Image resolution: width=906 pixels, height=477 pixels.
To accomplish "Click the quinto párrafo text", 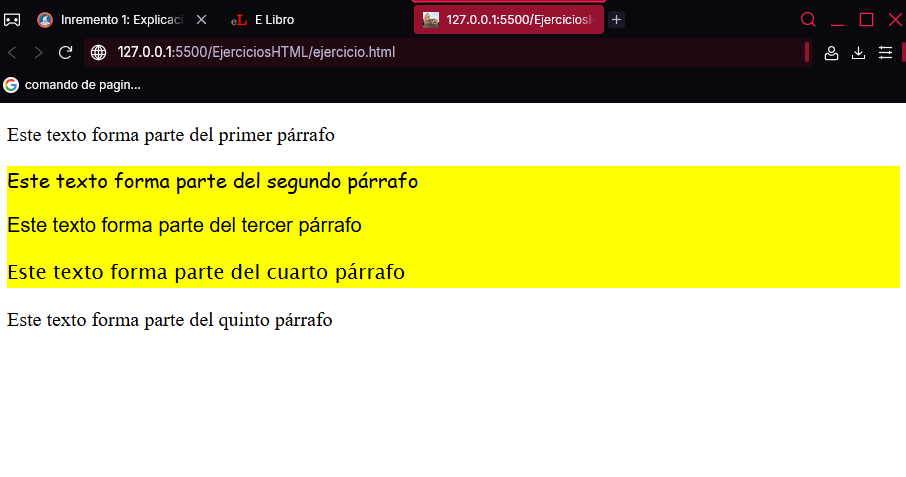I will 170,320.
